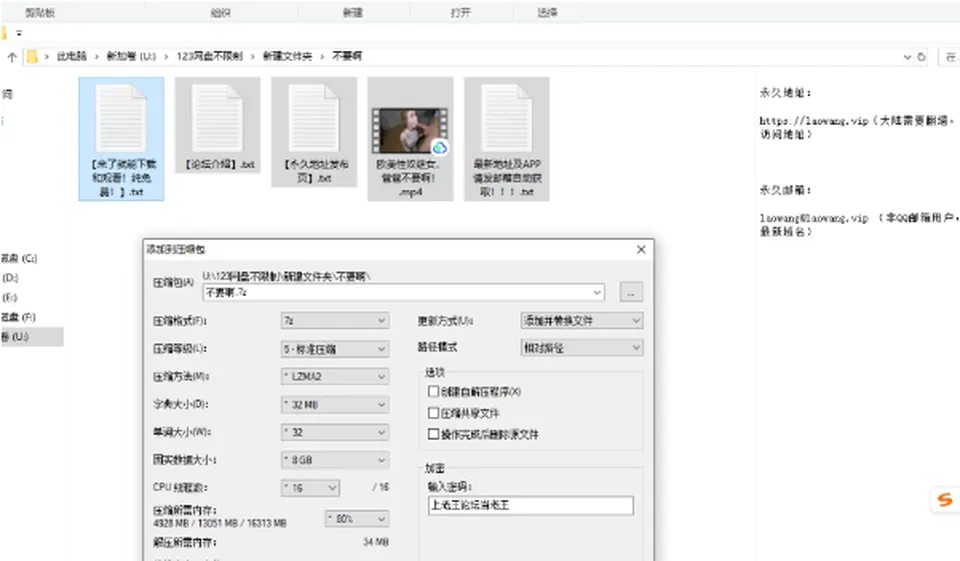Open the 单词大小 dropdown showing 32
Viewport: 960px width, 561px height.
click(x=335, y=432)
